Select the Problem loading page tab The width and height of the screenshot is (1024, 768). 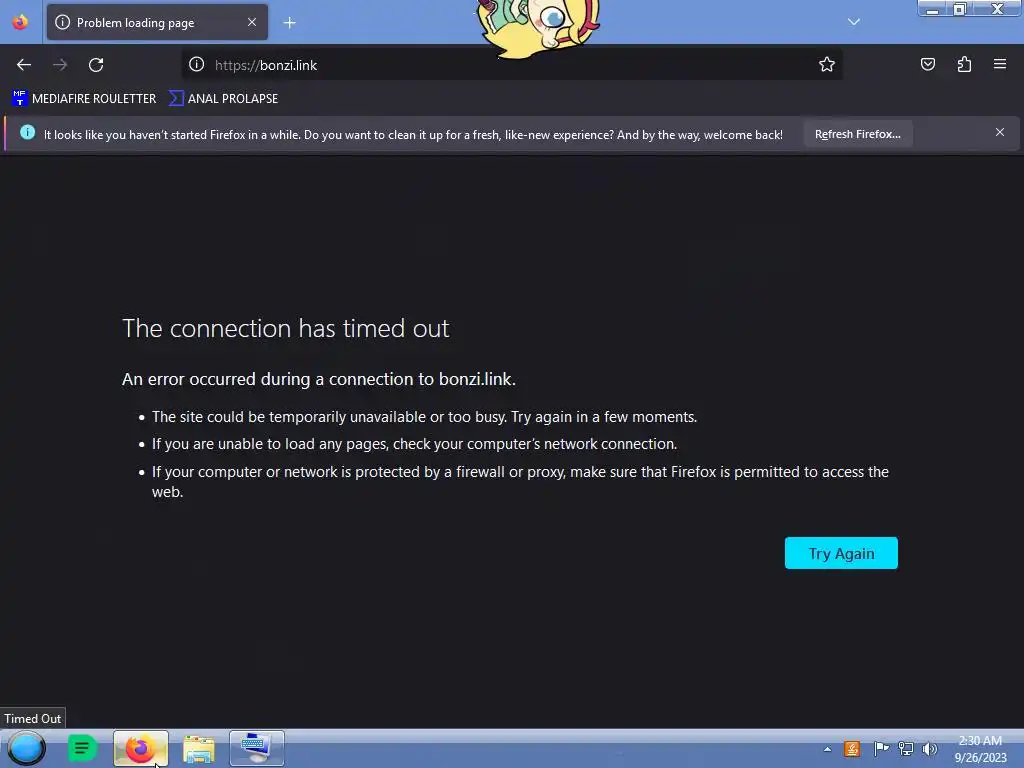(x=157, y=22)
